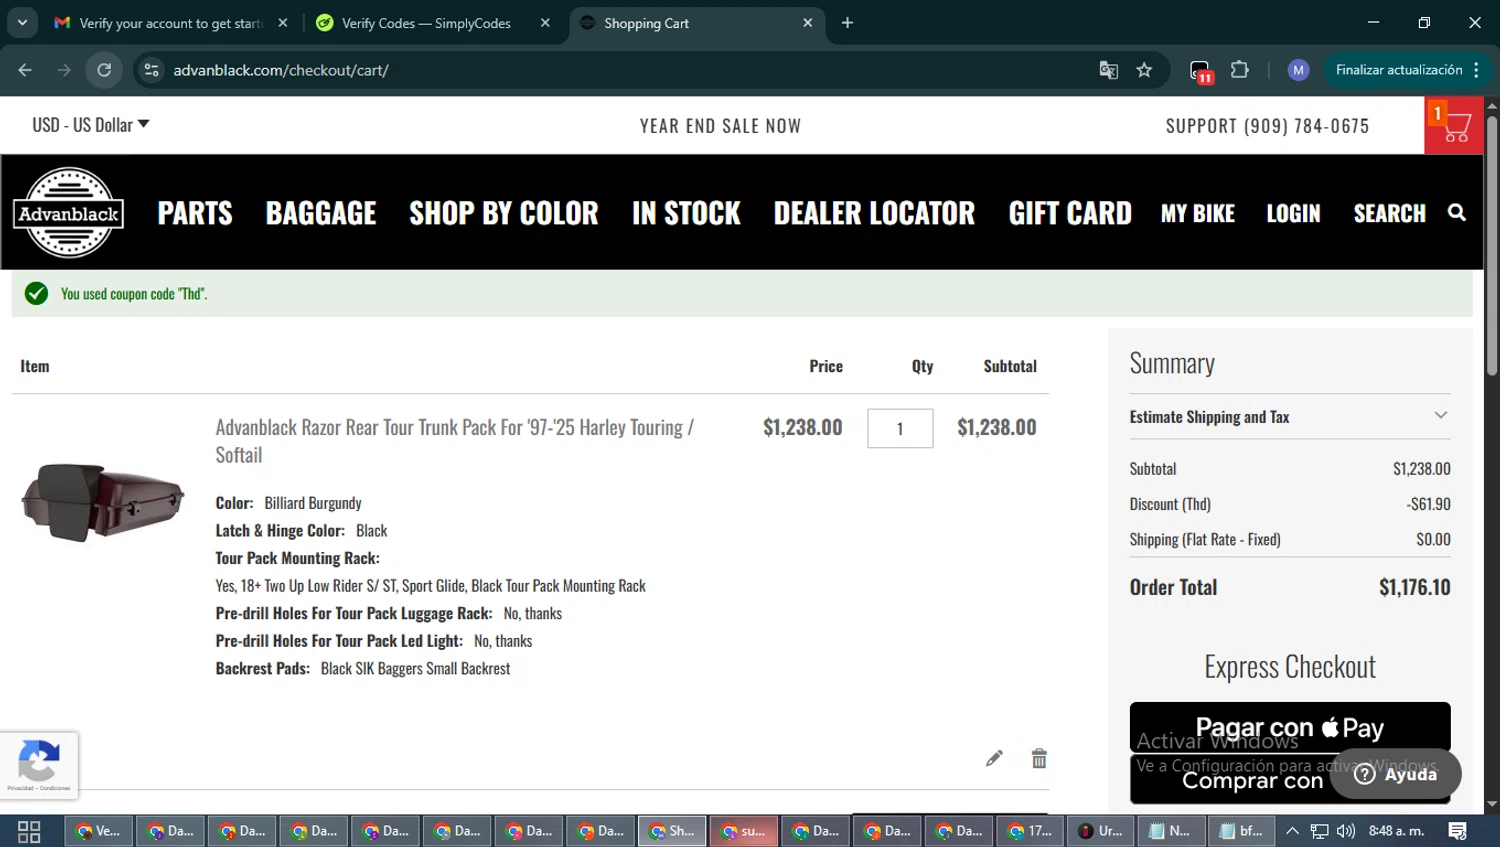This screenshot has width=1500, height=847.
Task: Open the Google Translate page icon
Action: coord(1108,70)
